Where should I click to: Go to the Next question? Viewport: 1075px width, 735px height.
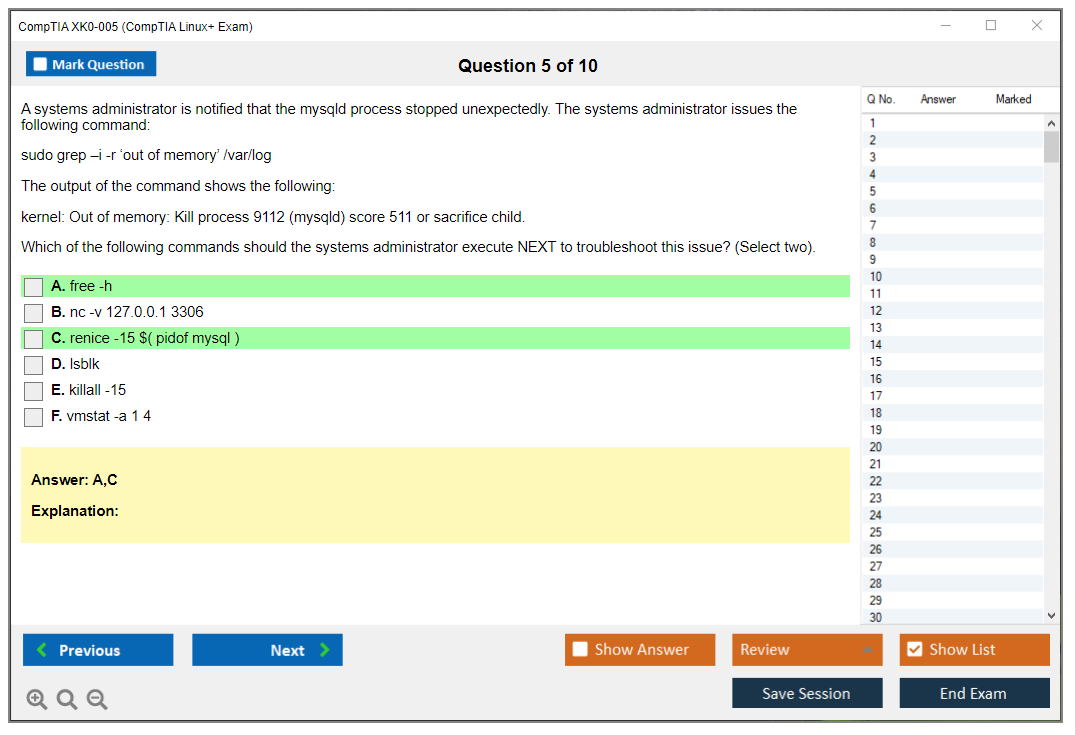(x=267, y=650)
